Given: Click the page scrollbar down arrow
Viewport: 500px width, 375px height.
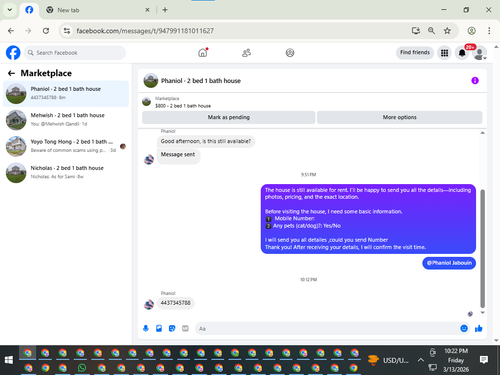Looking at the screenshot, I should tap(496, 340).
